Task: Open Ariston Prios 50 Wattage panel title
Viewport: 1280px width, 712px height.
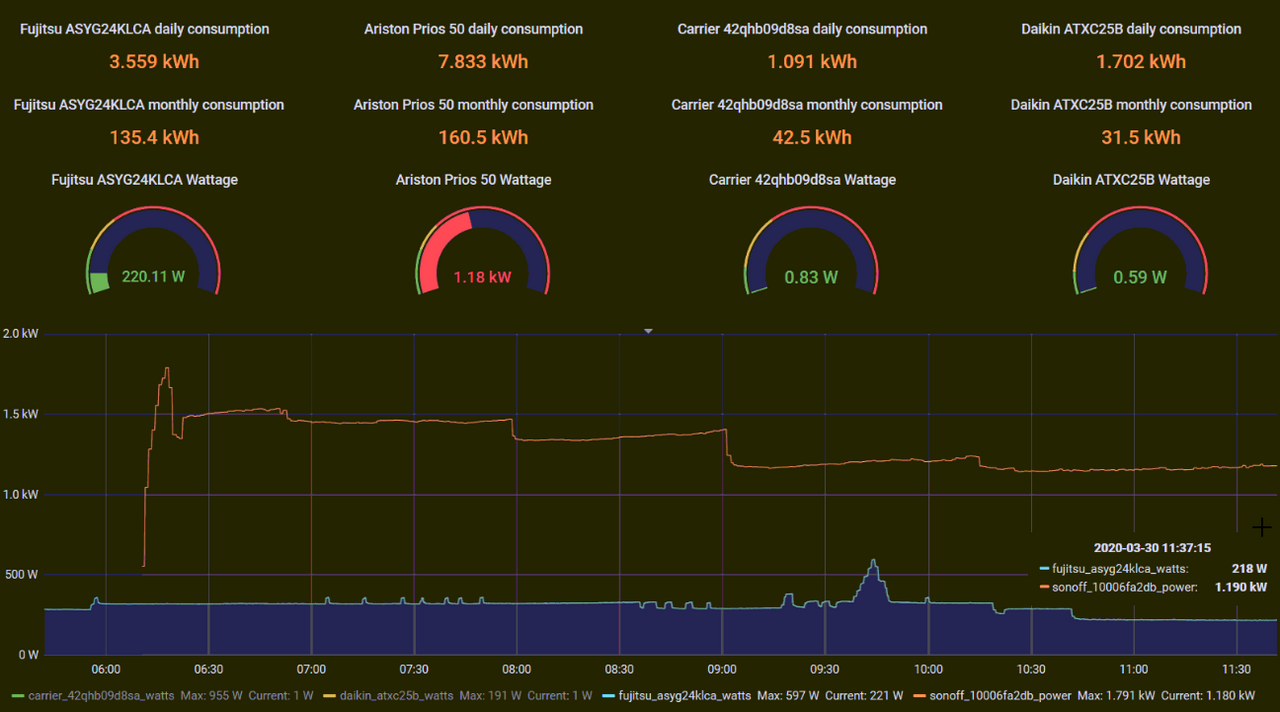Action: tap(473, 180)
